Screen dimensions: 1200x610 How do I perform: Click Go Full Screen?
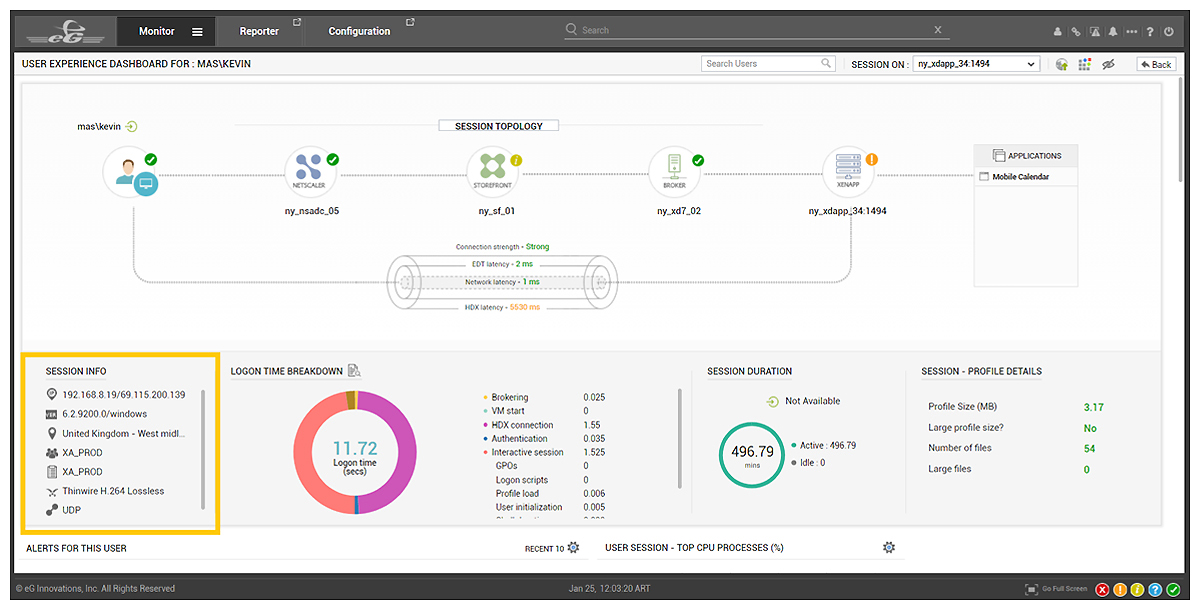coord(1056,589)
